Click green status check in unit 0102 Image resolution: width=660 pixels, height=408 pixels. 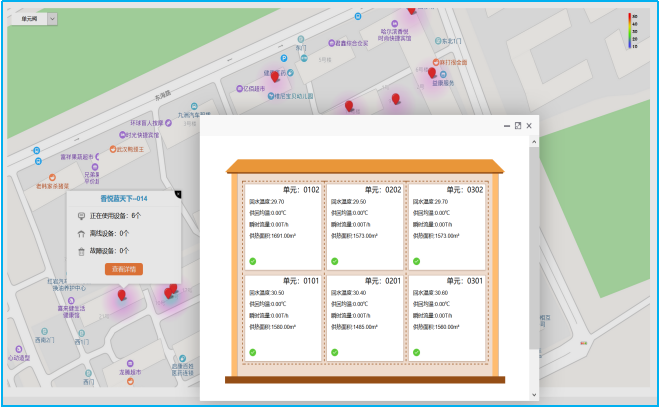pyautogui.click(x=252, y=261)
